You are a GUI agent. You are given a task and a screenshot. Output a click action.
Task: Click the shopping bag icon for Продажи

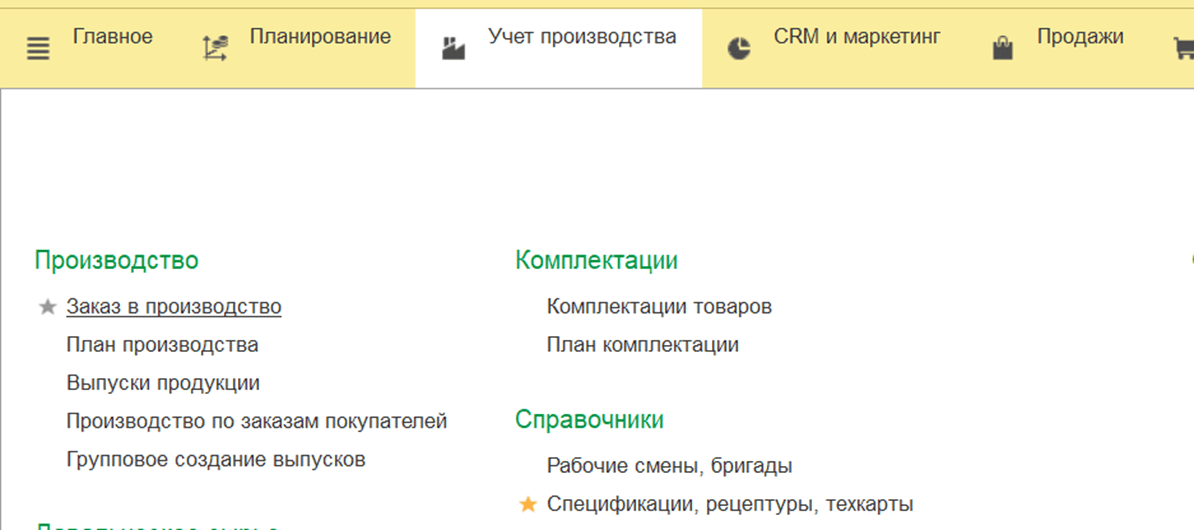[1003, 48]
